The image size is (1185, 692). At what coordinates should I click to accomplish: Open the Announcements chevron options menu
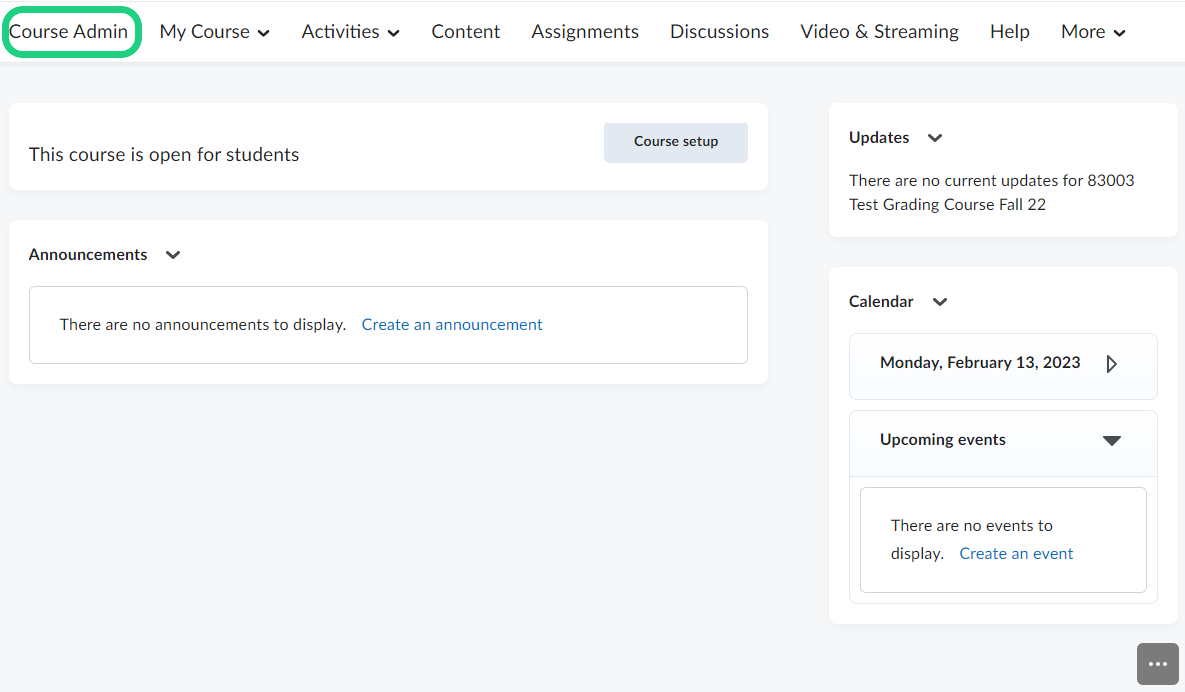173,255
